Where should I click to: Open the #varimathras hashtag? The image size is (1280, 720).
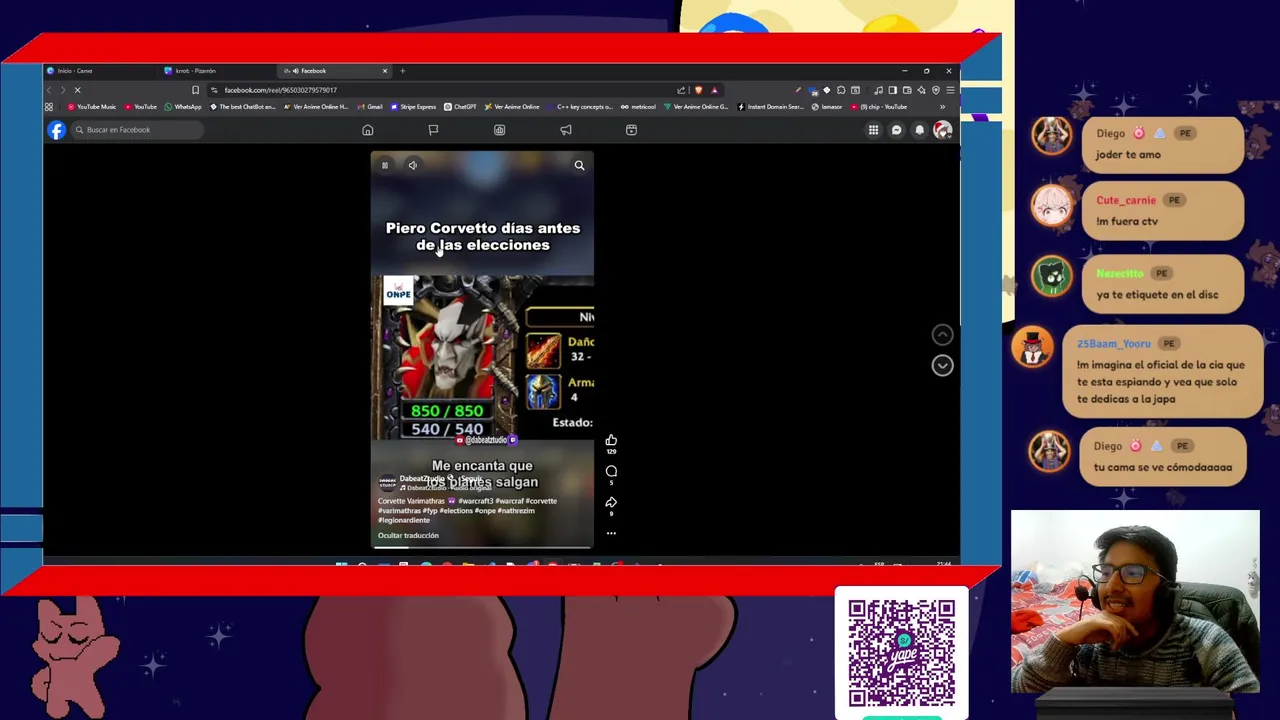tap(399, 511)
